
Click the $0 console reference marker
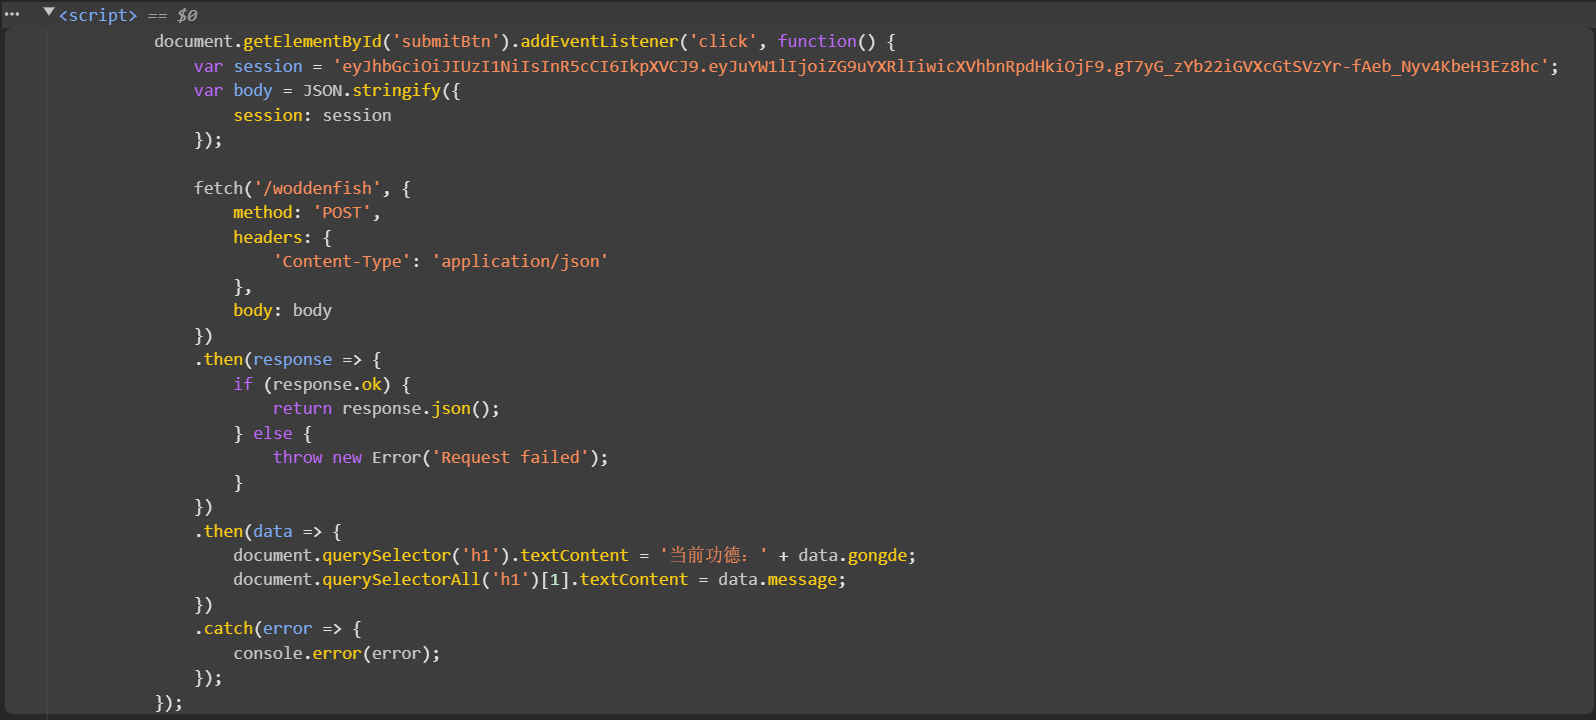tap(187, 16)
